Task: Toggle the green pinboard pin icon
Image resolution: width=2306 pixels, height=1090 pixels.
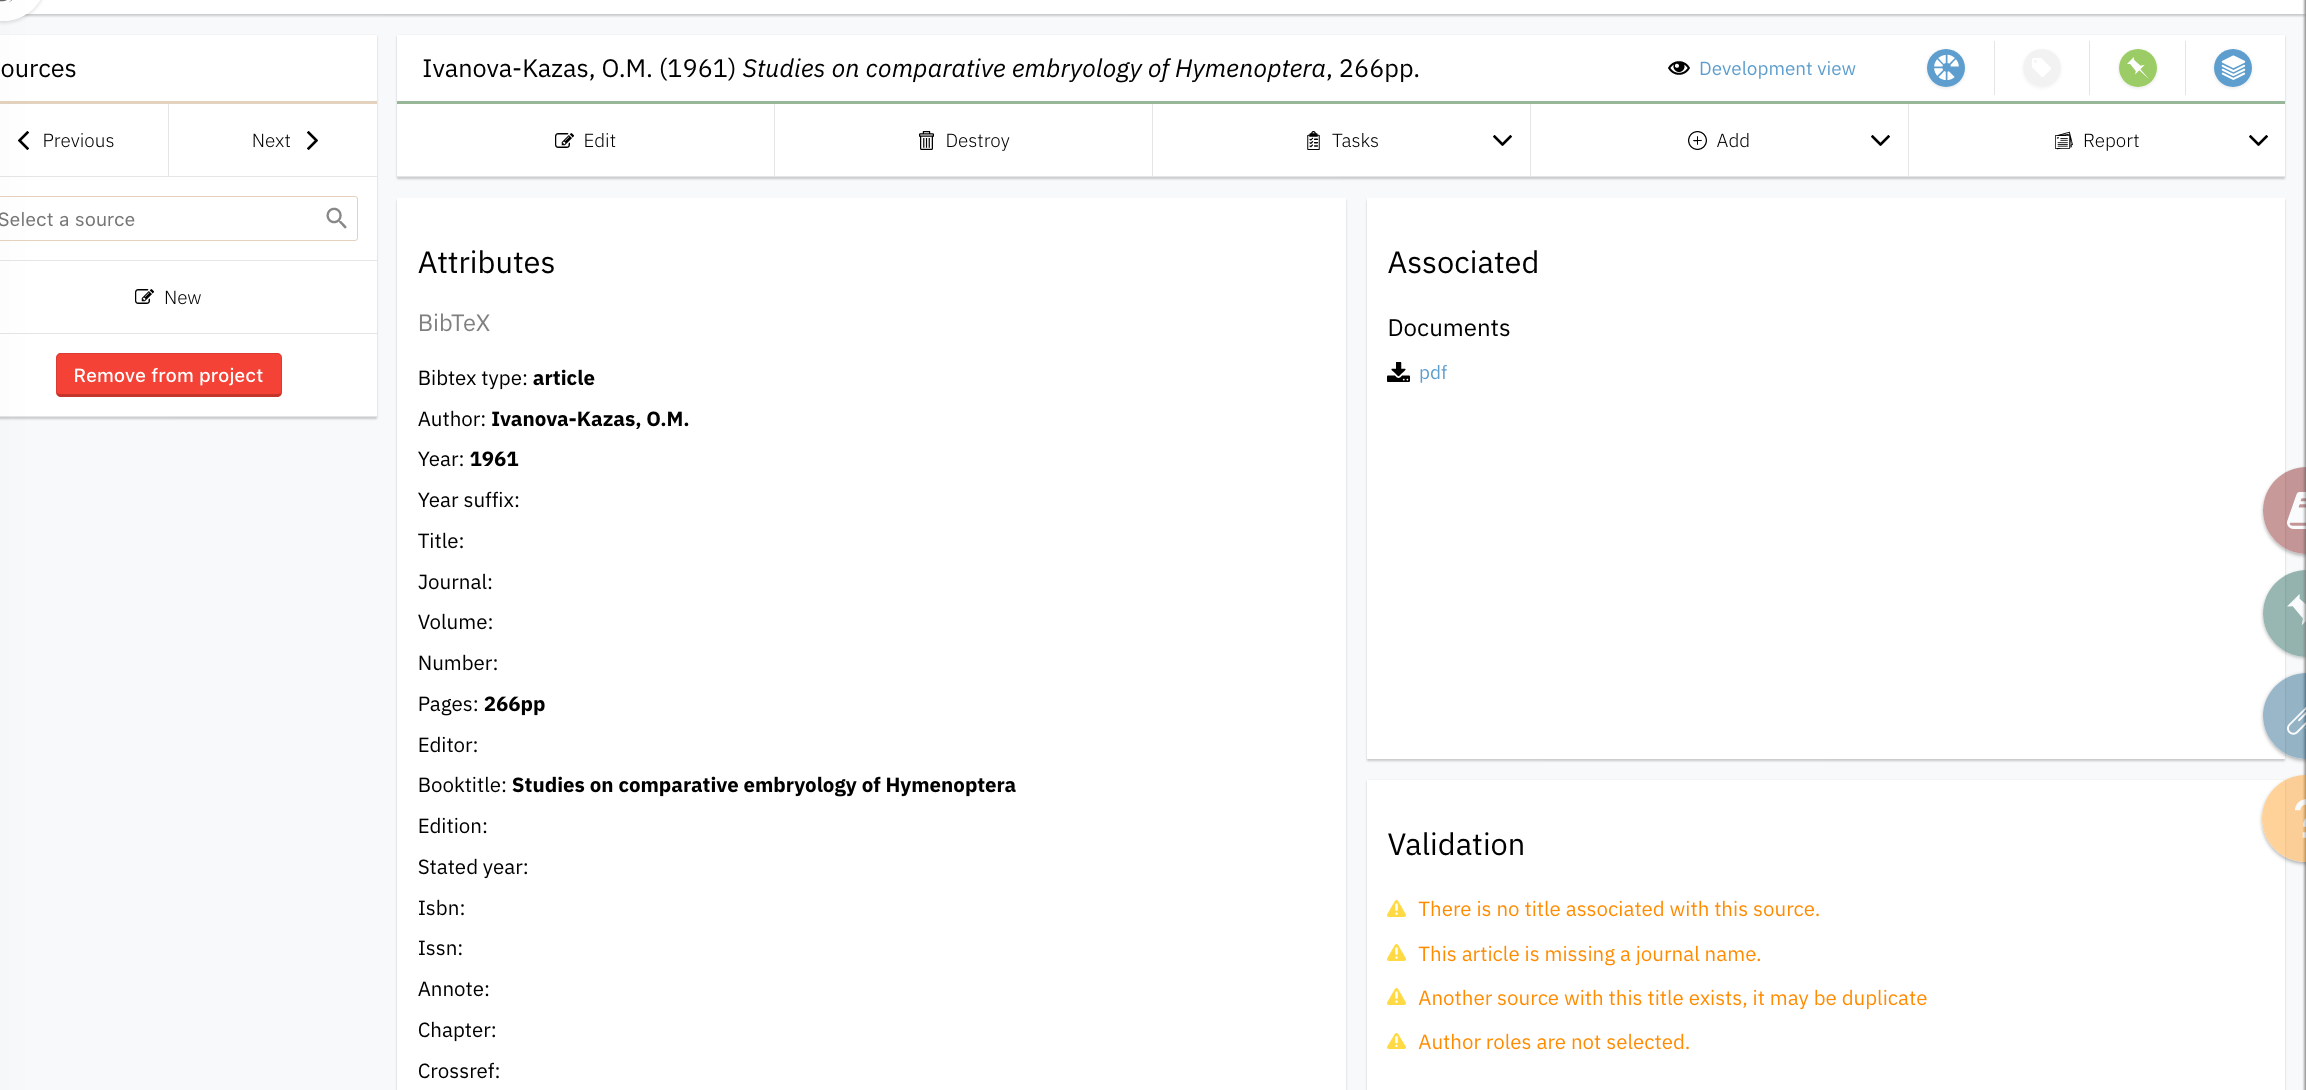Action: (2137, 68)
